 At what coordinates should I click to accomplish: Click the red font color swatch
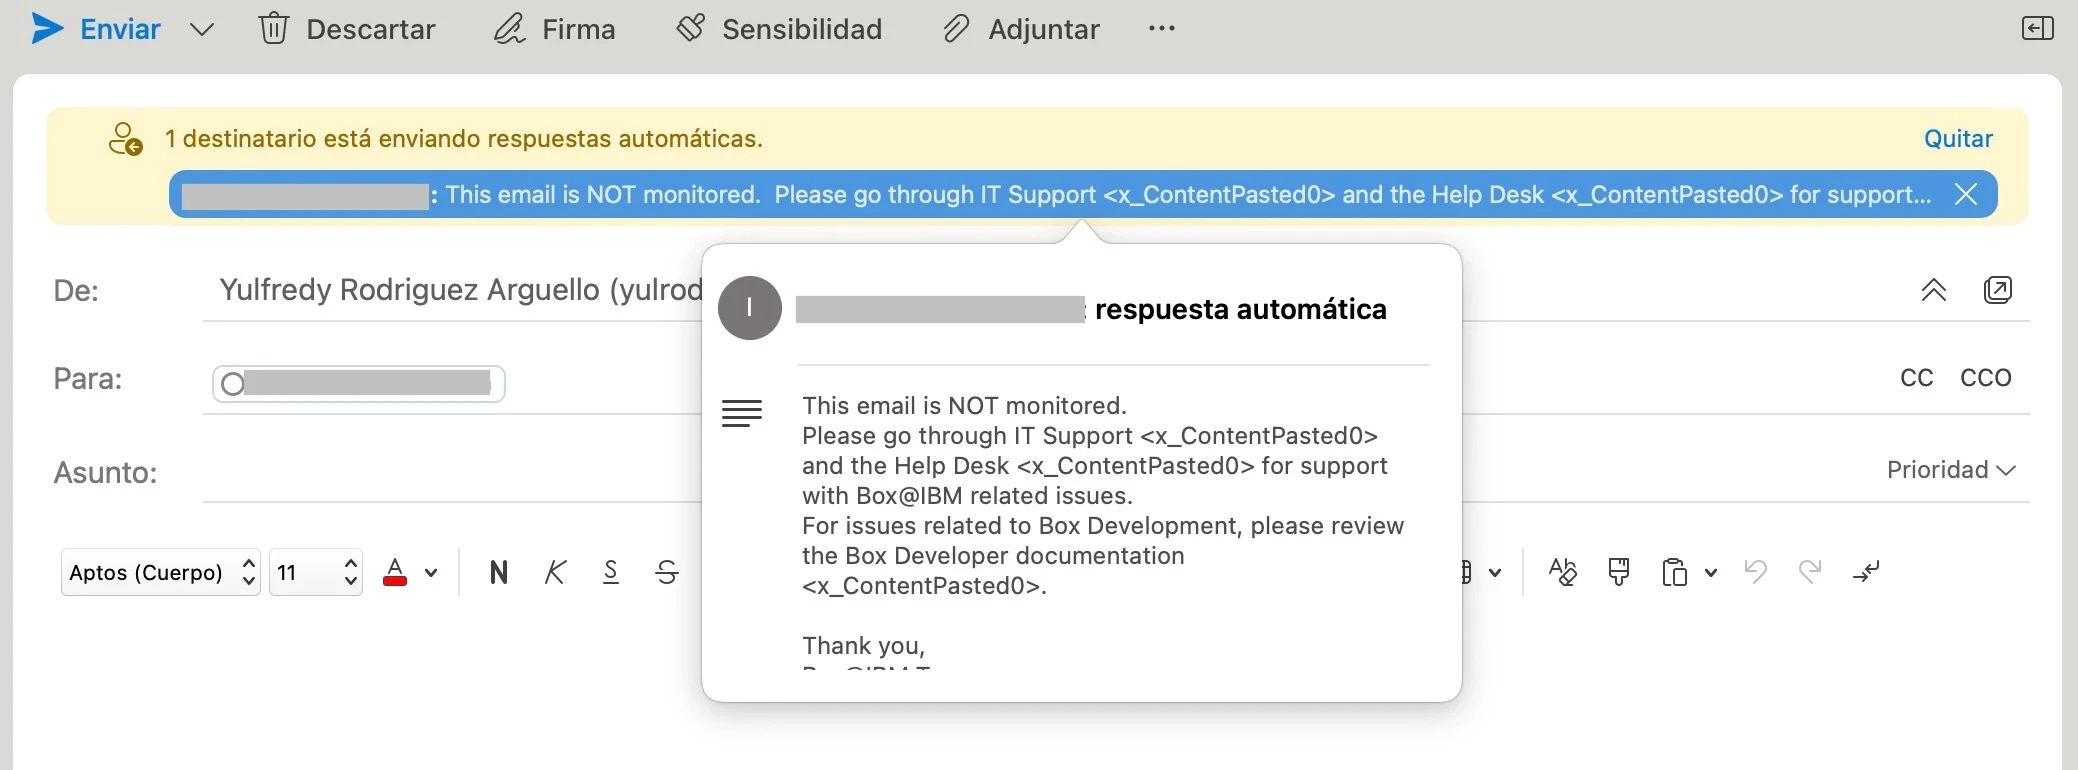pos(395,572)
